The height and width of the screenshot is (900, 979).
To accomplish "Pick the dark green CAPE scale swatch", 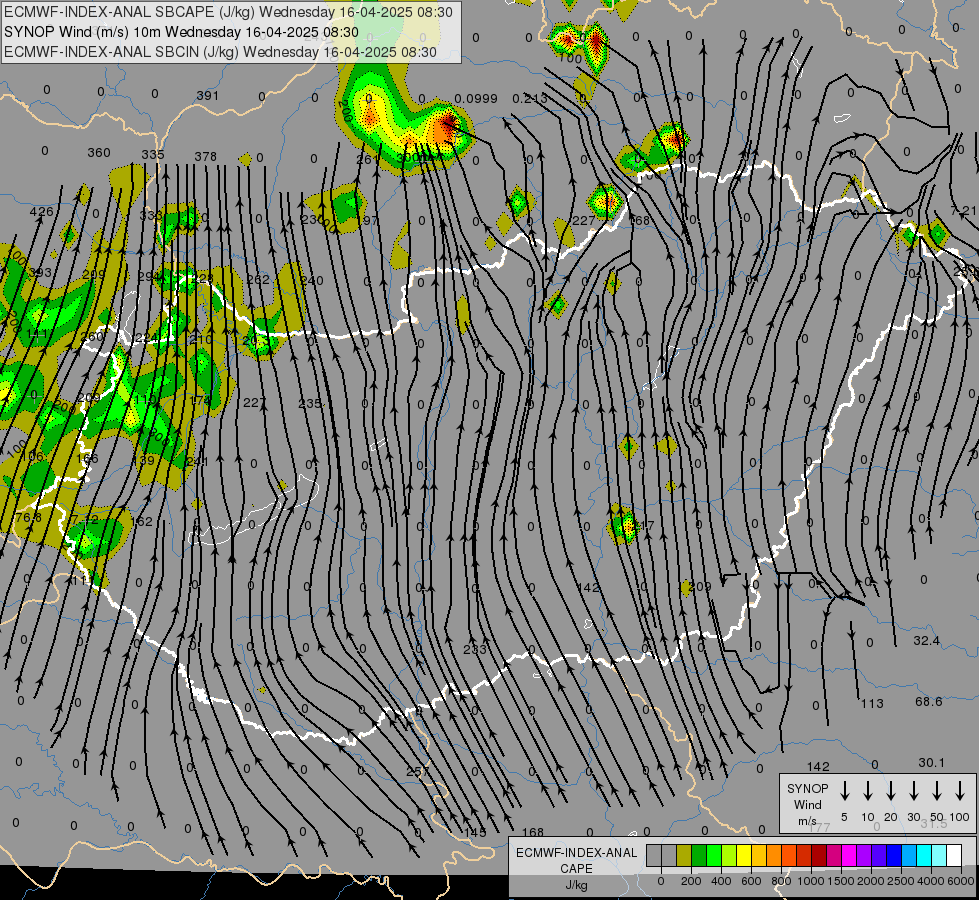I will [x=699, y=855].
